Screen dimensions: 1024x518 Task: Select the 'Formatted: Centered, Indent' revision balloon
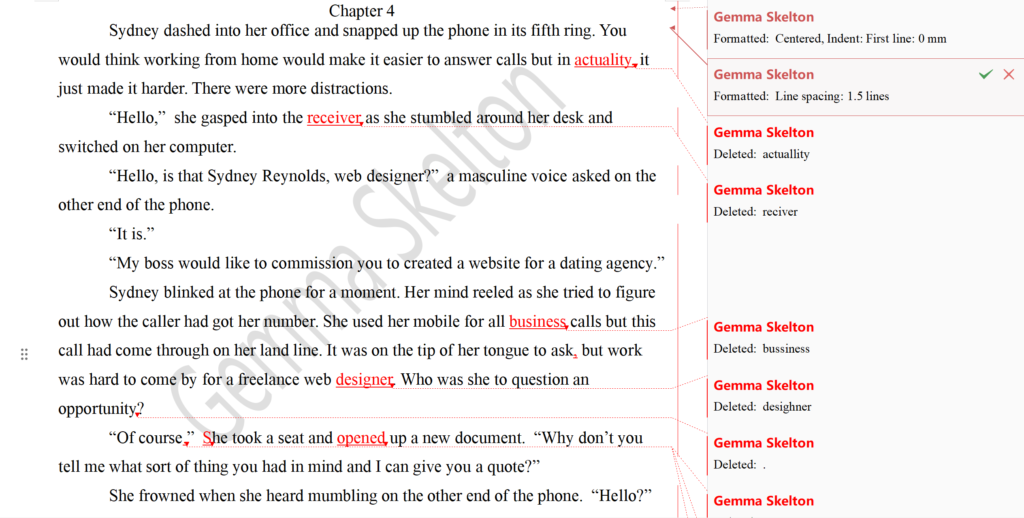(x=865, y=27)
